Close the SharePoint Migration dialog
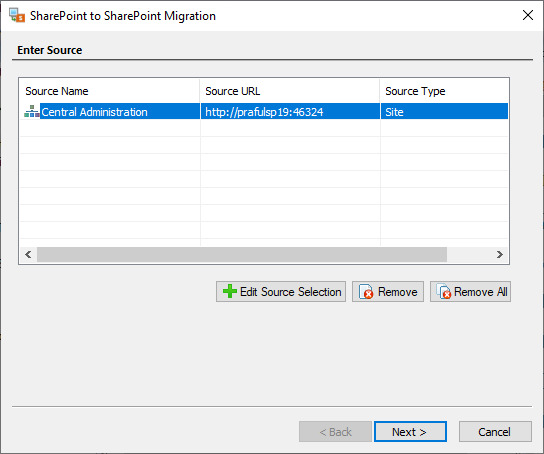 [x=528, y=15]
